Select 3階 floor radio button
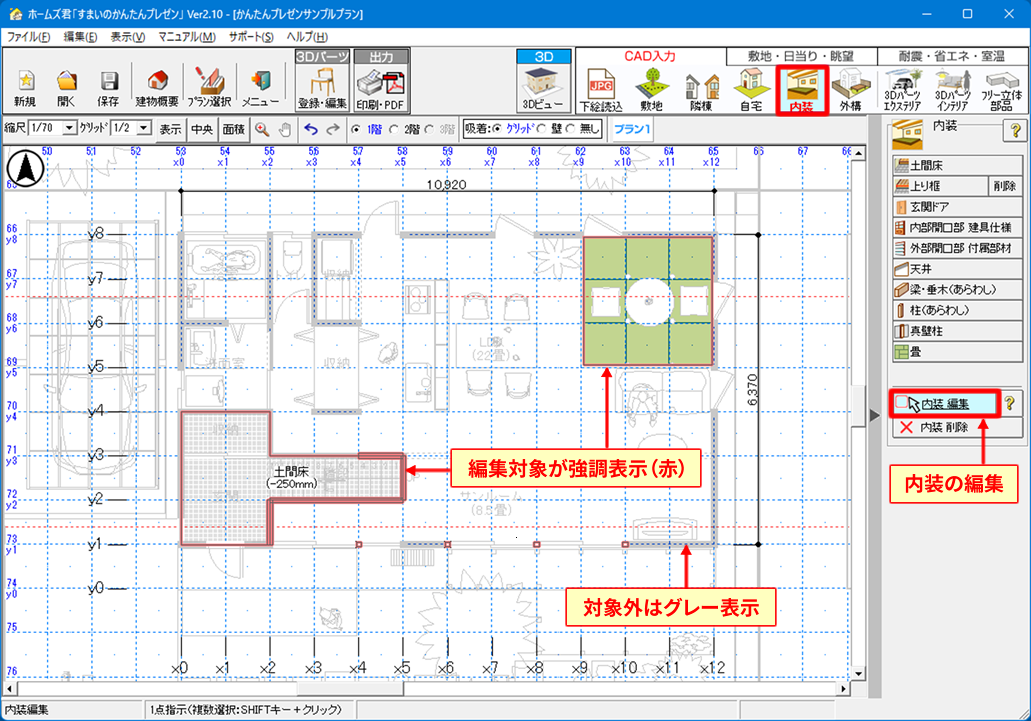This screenshot has width=1031, height=721. click(429, 129)
